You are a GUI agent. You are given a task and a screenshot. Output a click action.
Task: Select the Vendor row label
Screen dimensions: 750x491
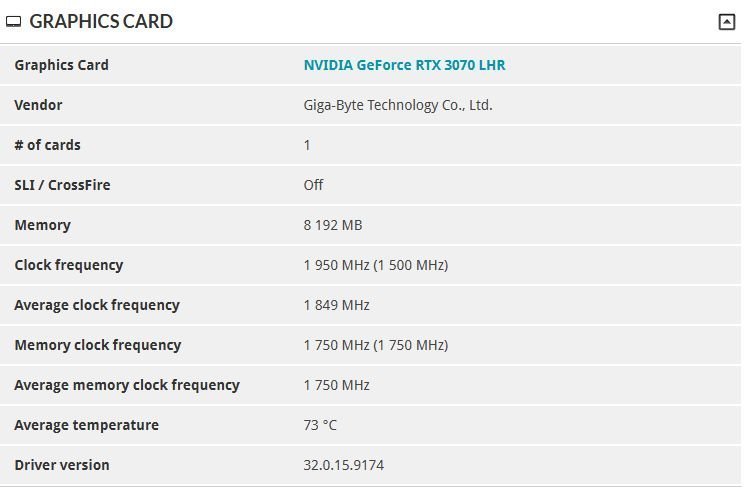click(38, 105)
